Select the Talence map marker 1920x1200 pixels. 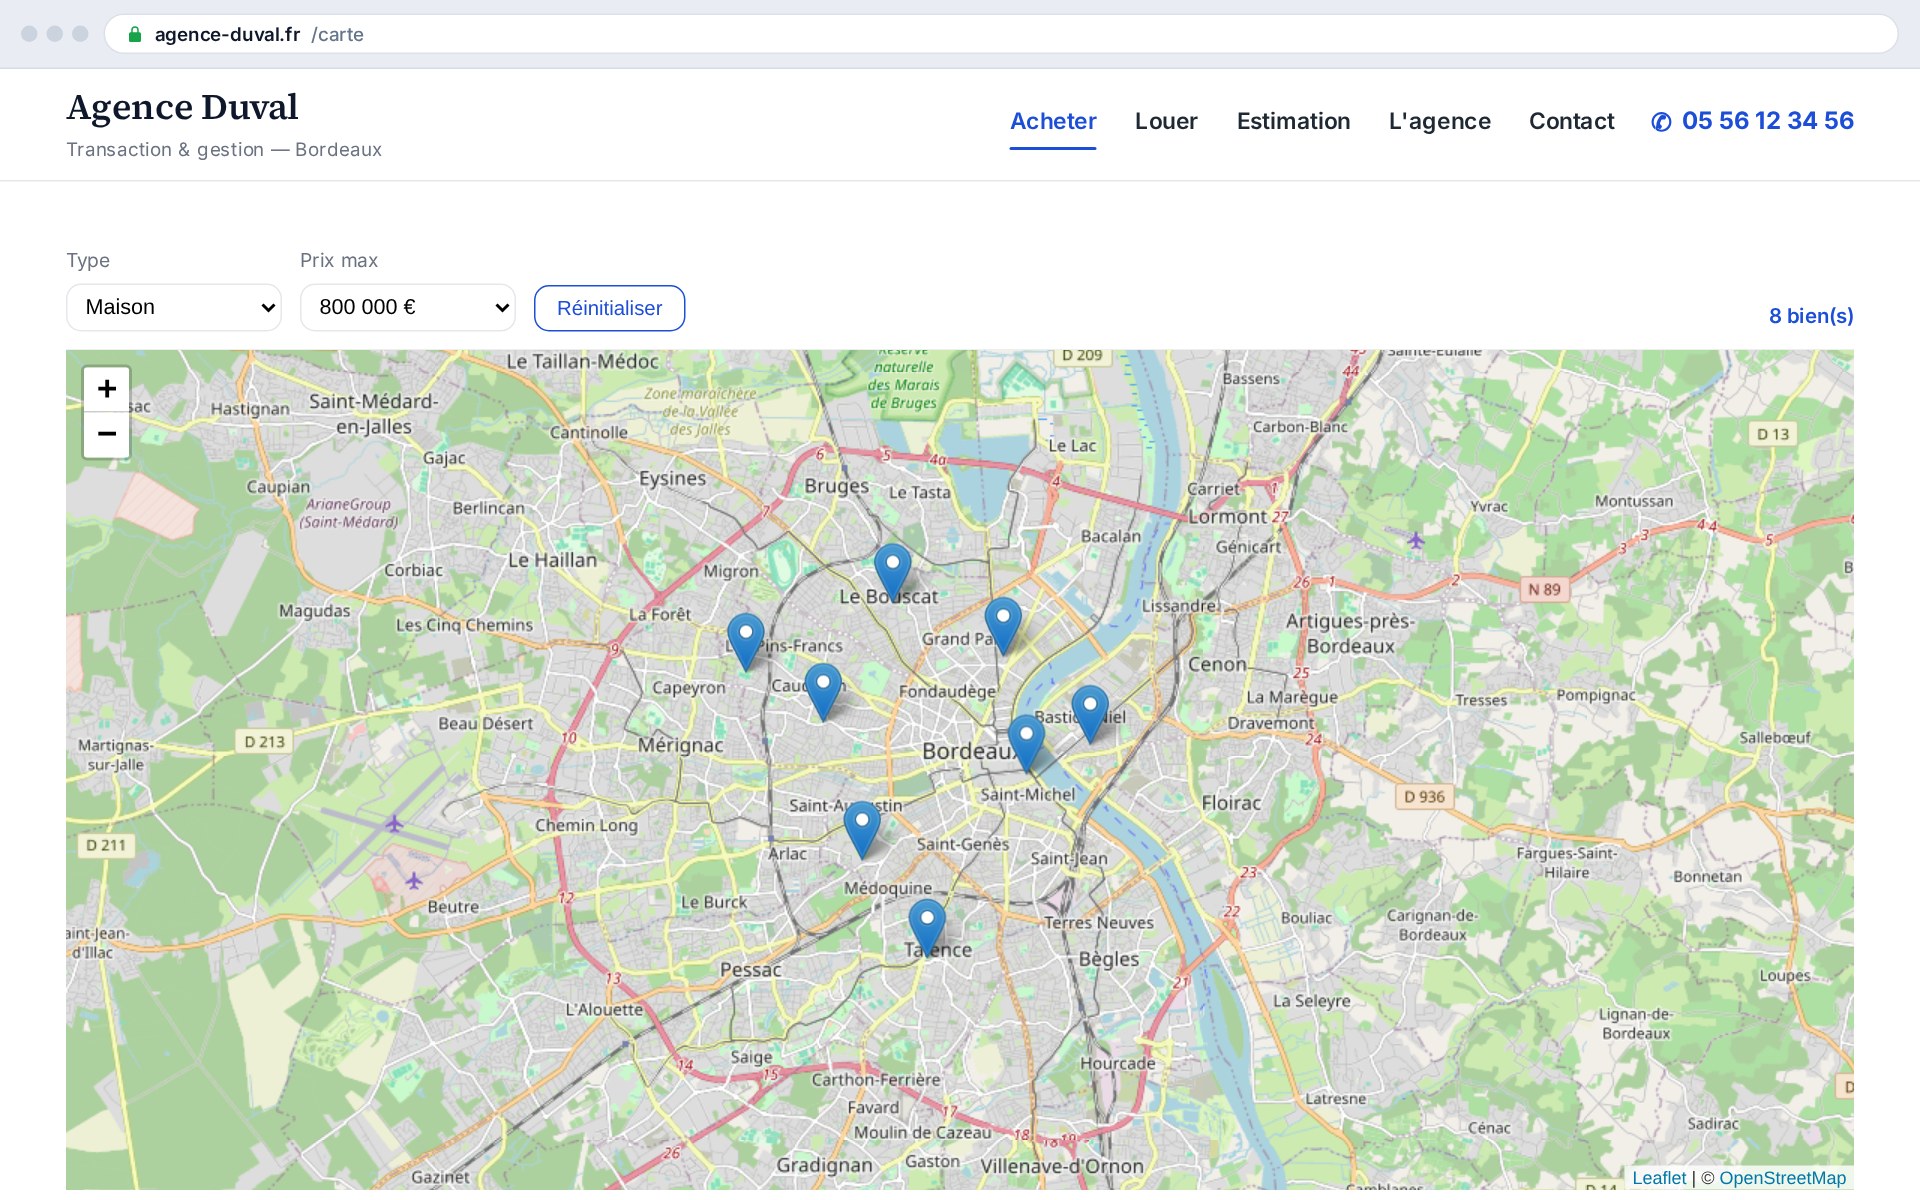click(927, 928)
